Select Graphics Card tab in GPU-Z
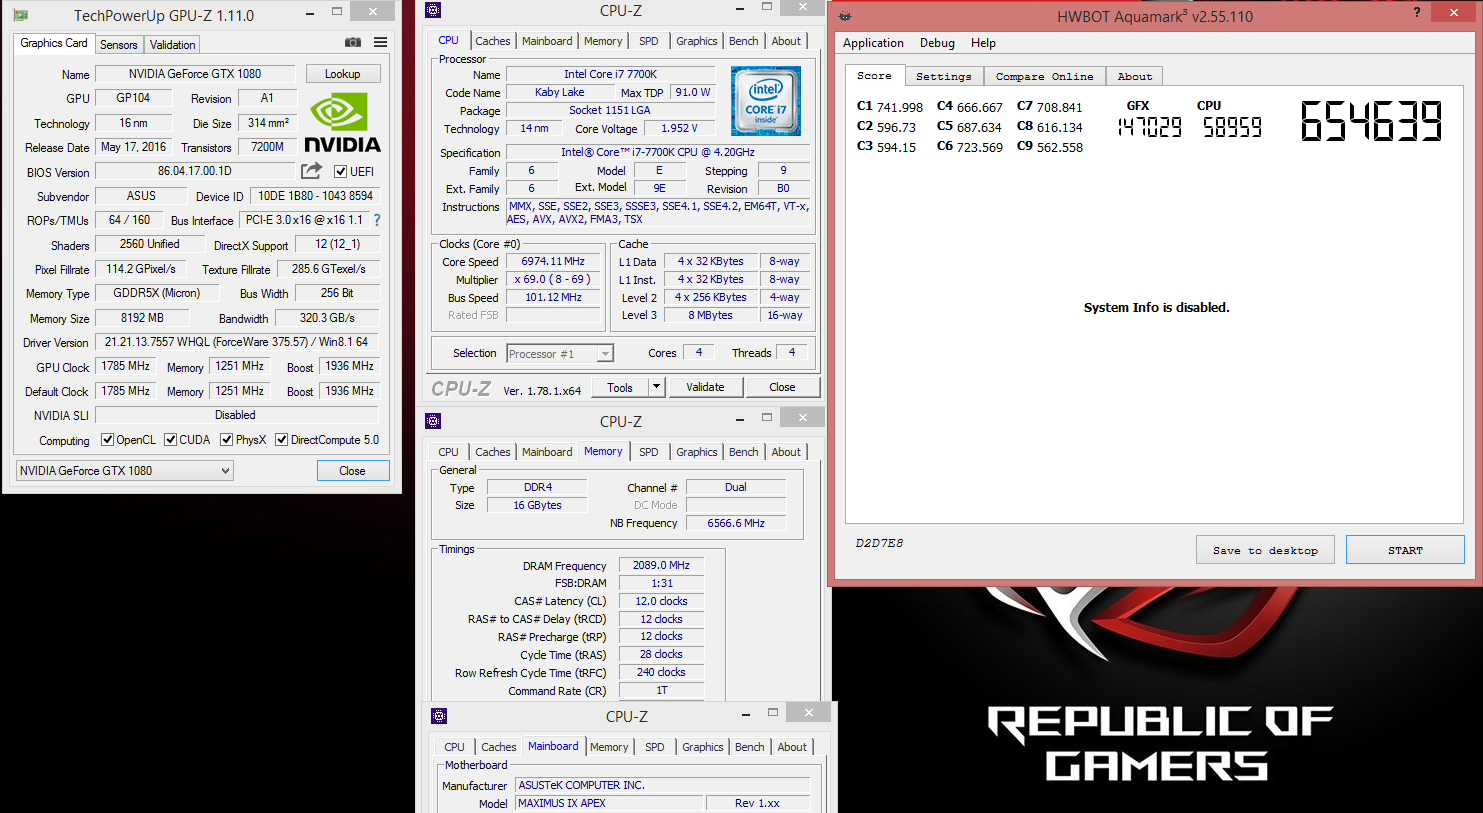1483x813 pixels. [54, 43]
